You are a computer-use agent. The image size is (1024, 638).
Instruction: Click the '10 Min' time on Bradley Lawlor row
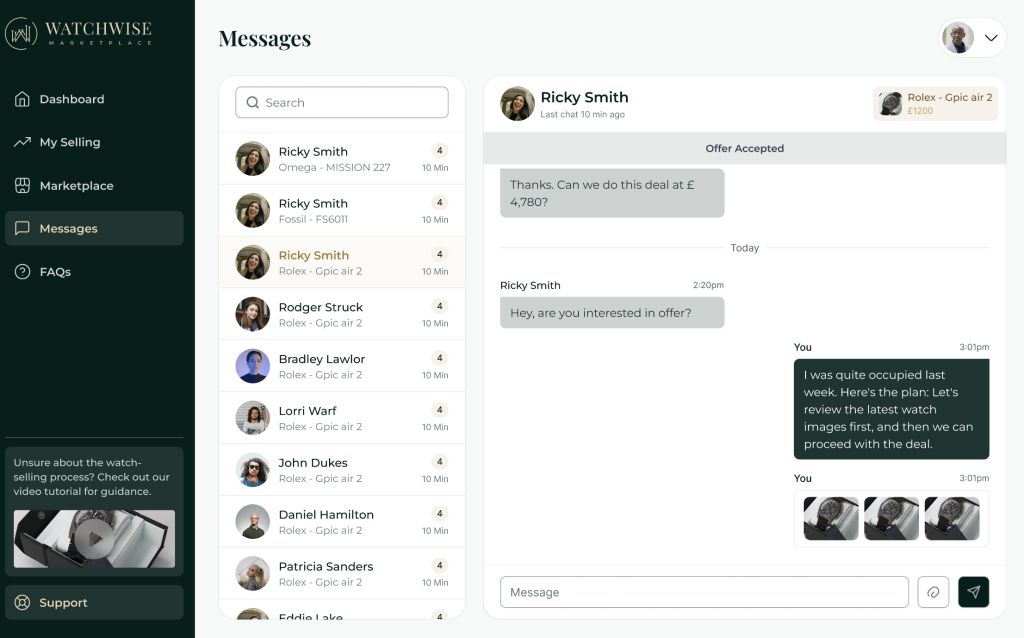point(435,375)
